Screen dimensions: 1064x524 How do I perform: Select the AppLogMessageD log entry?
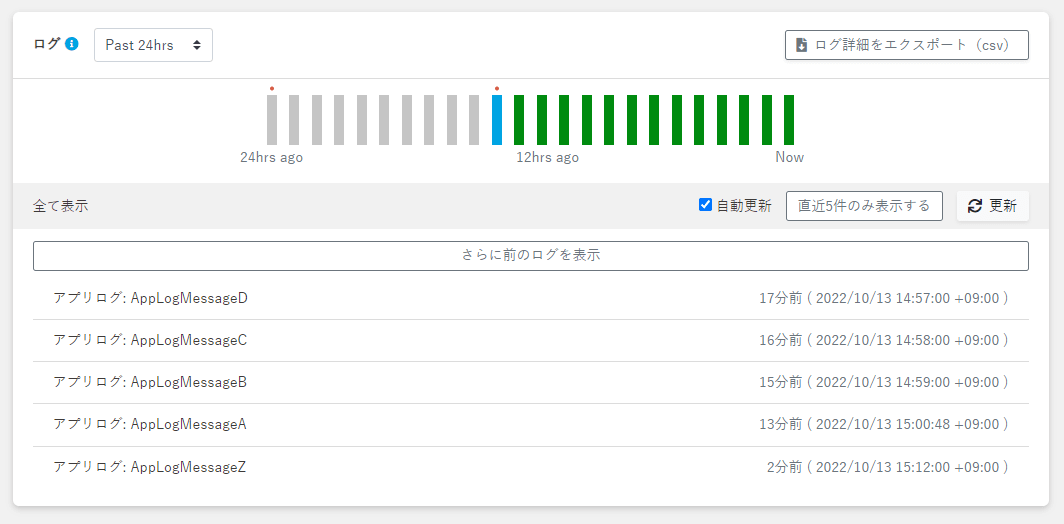[150, 298]
